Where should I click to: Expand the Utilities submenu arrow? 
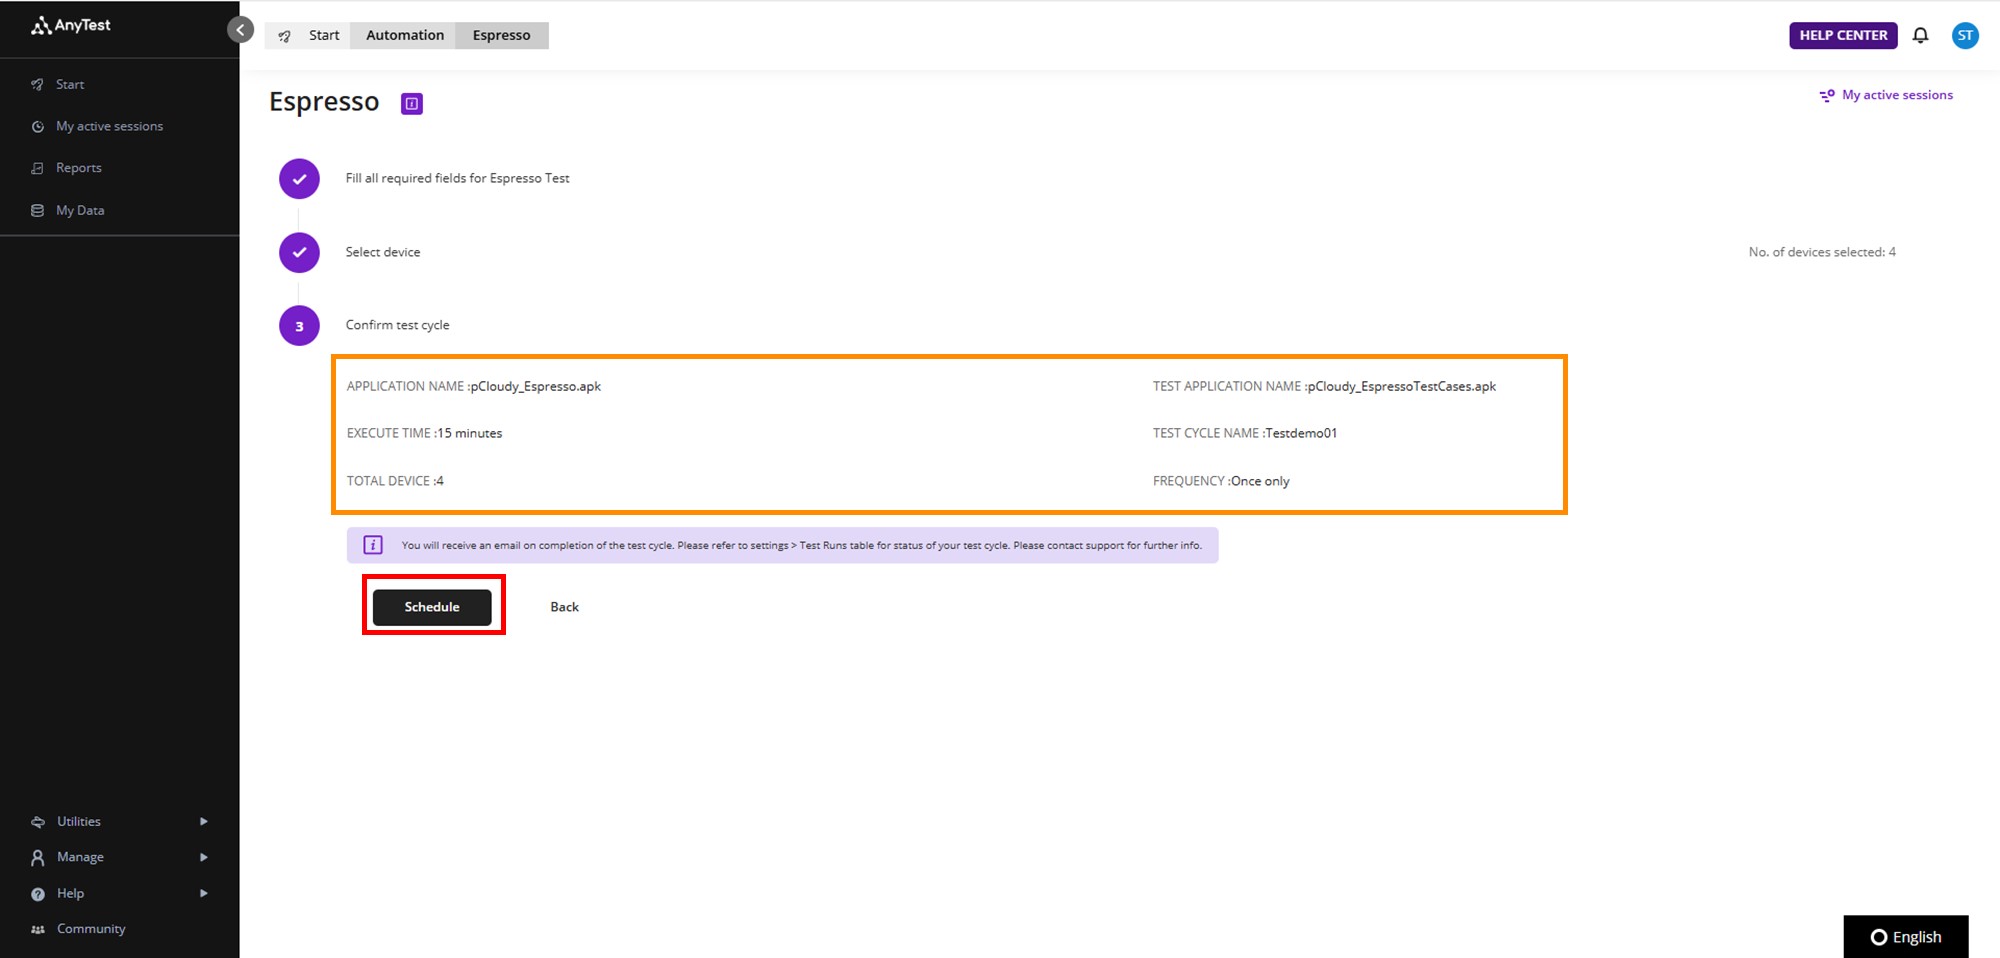click(204, 821)
